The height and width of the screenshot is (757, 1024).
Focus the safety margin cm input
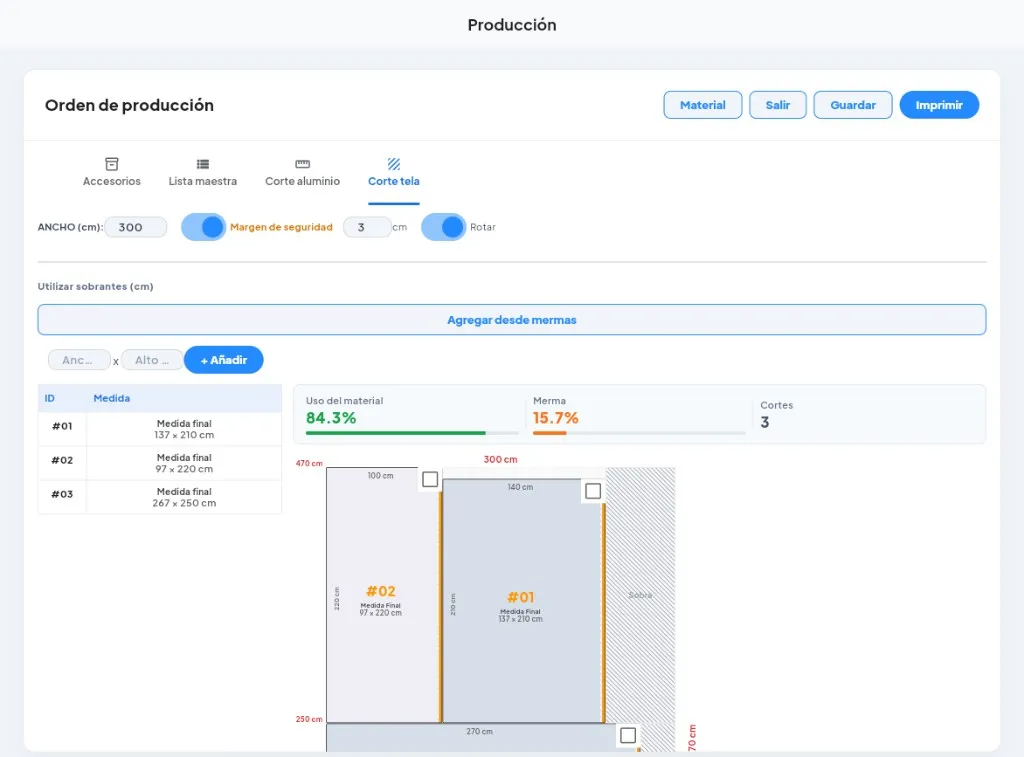pyautogui.click(x=367, y=227)
